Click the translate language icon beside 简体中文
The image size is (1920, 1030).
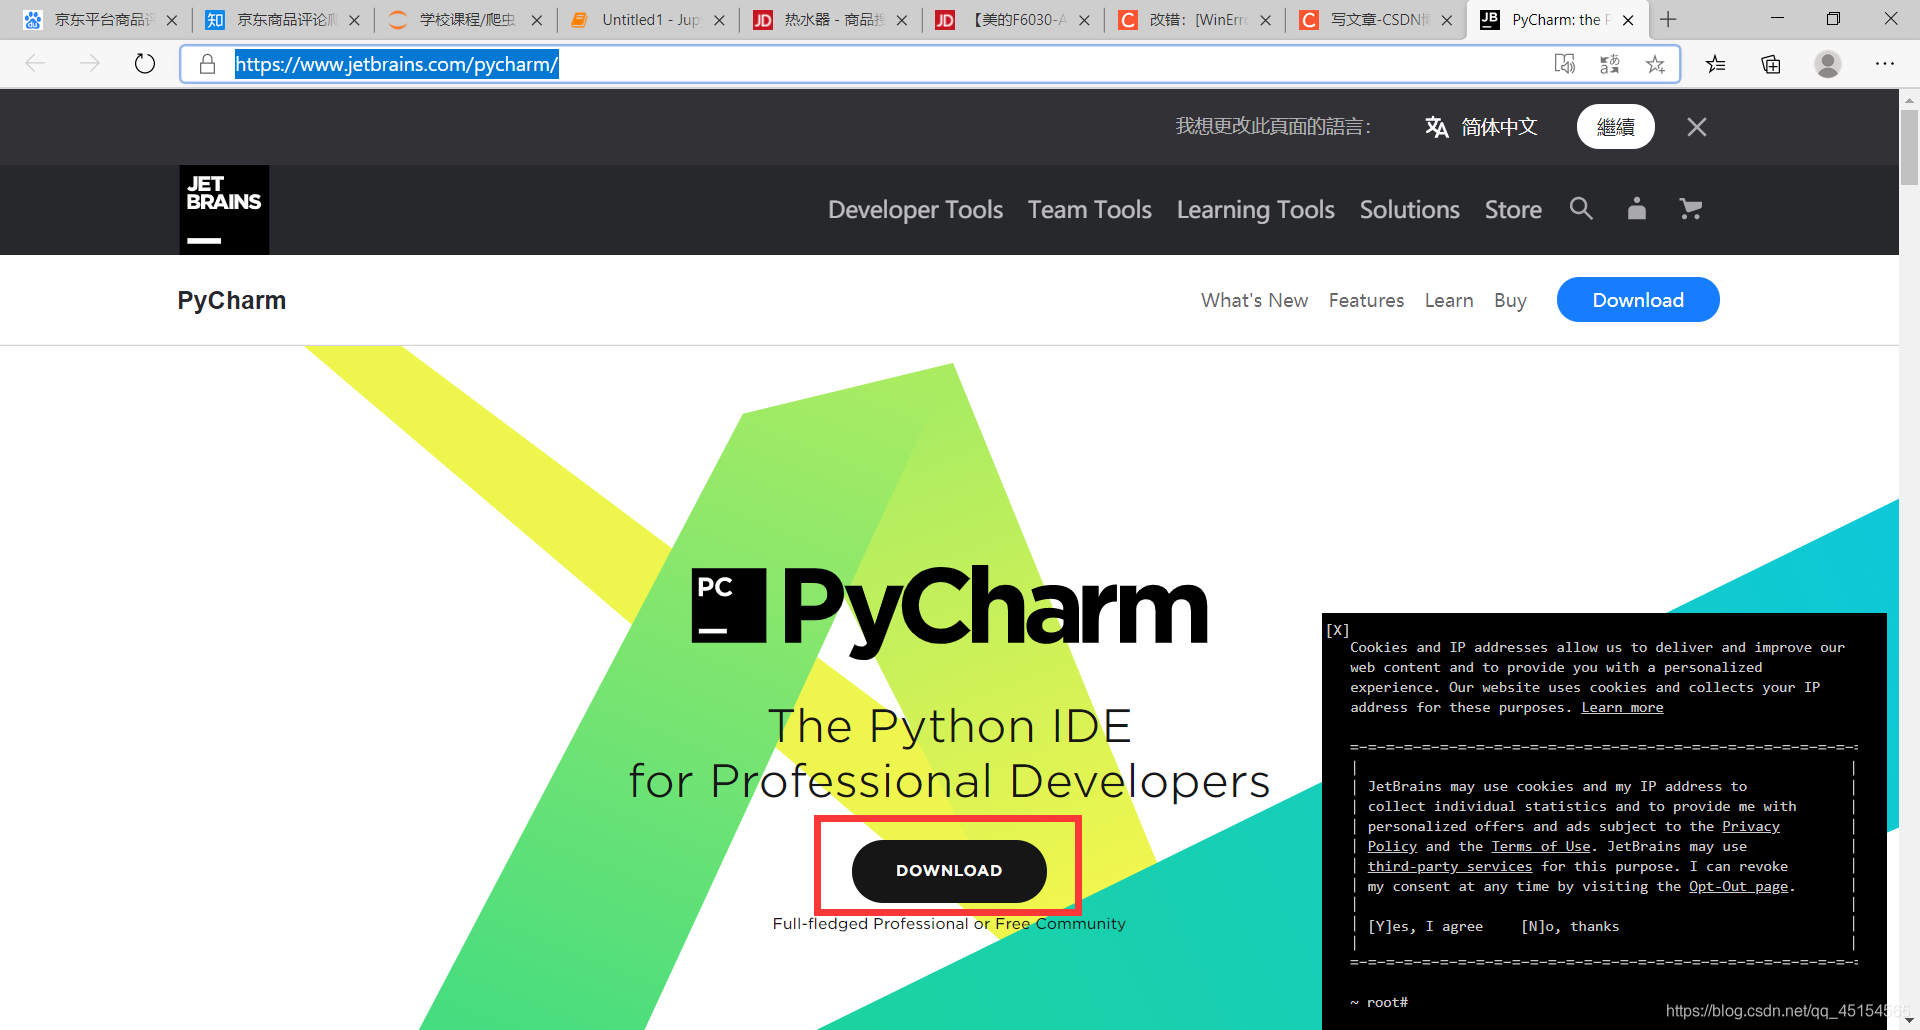(1437, 127)
